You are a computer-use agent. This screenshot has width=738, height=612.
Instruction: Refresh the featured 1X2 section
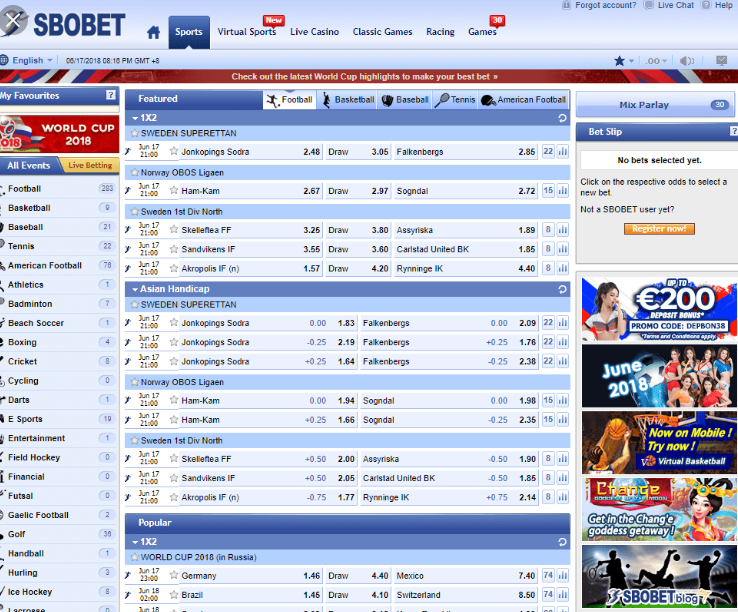coord(562,118)
